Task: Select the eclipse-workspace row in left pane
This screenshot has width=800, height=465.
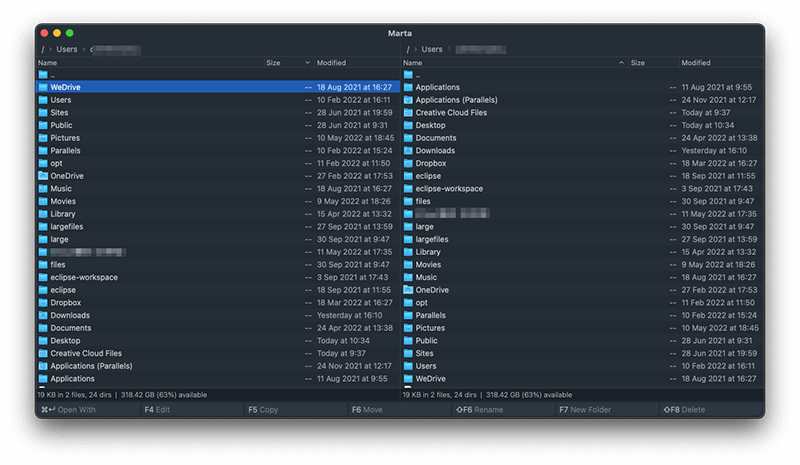Action: pos(218,277)
